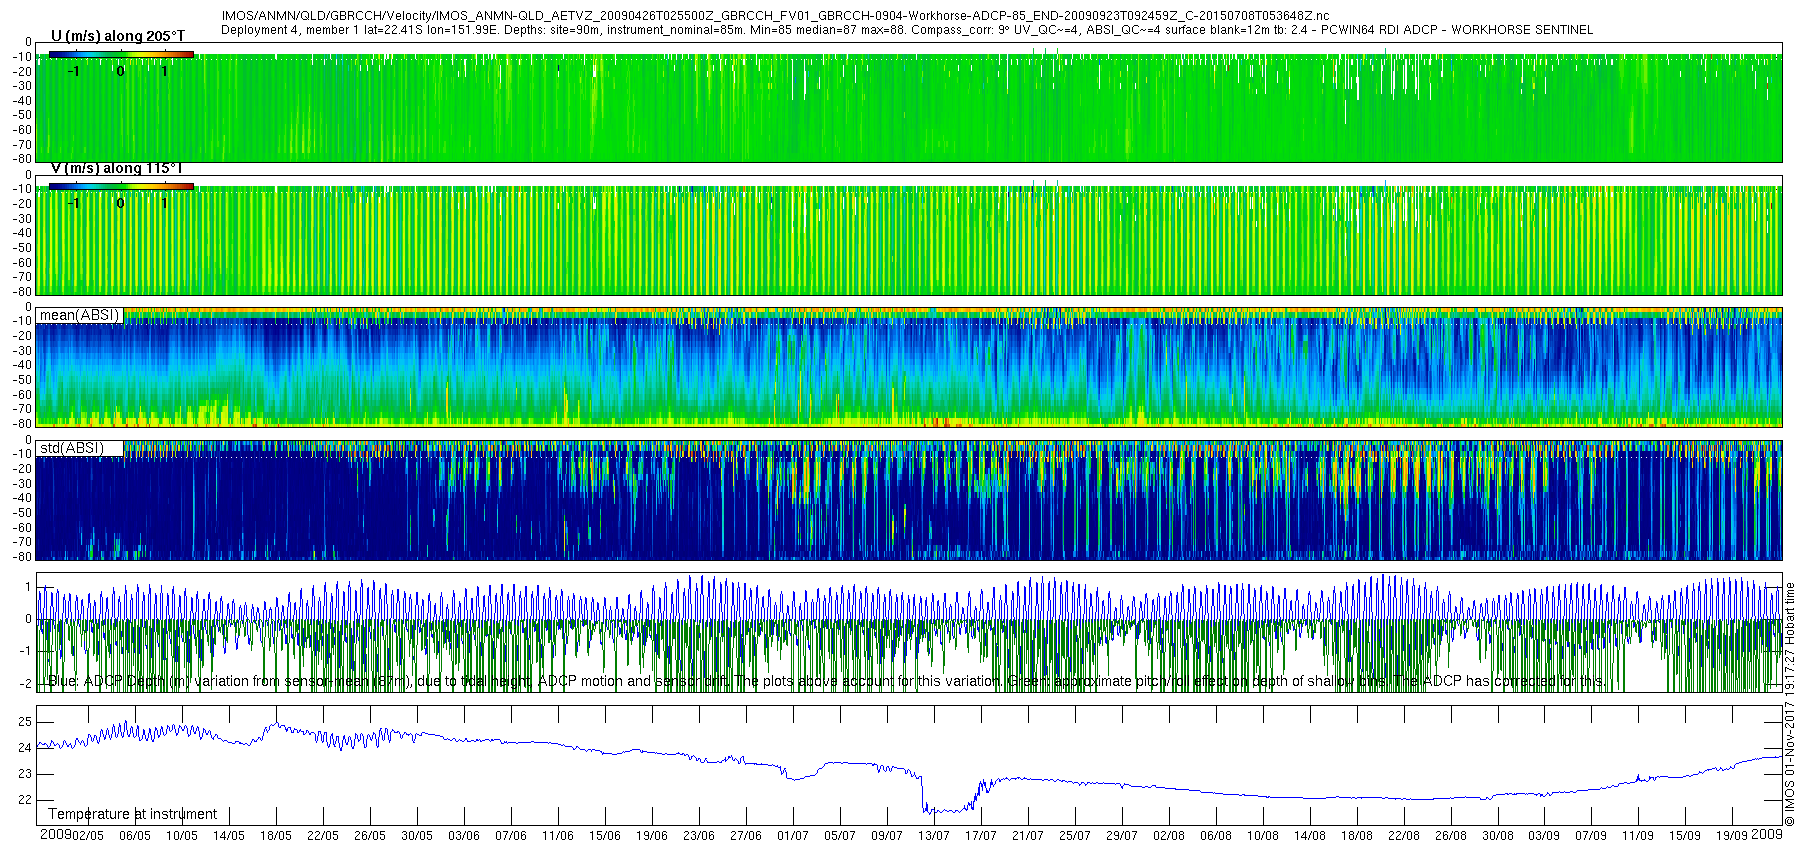Image resolution: width=1800 pixels, height=850 pixels.
Task: Click the '24' tick on the temperature axis
Action: coord(25,748)
